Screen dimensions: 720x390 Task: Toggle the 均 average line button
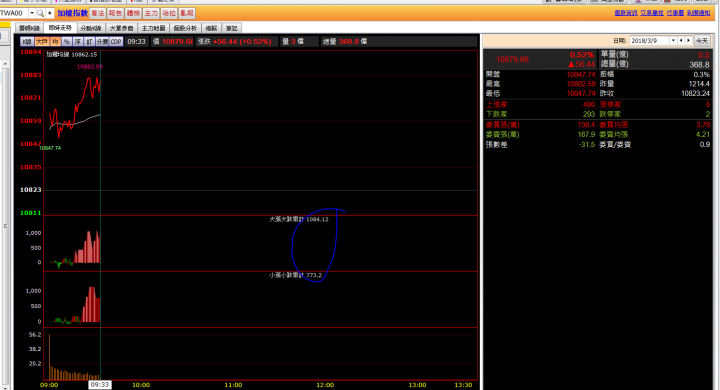click(x=55, y=41)
